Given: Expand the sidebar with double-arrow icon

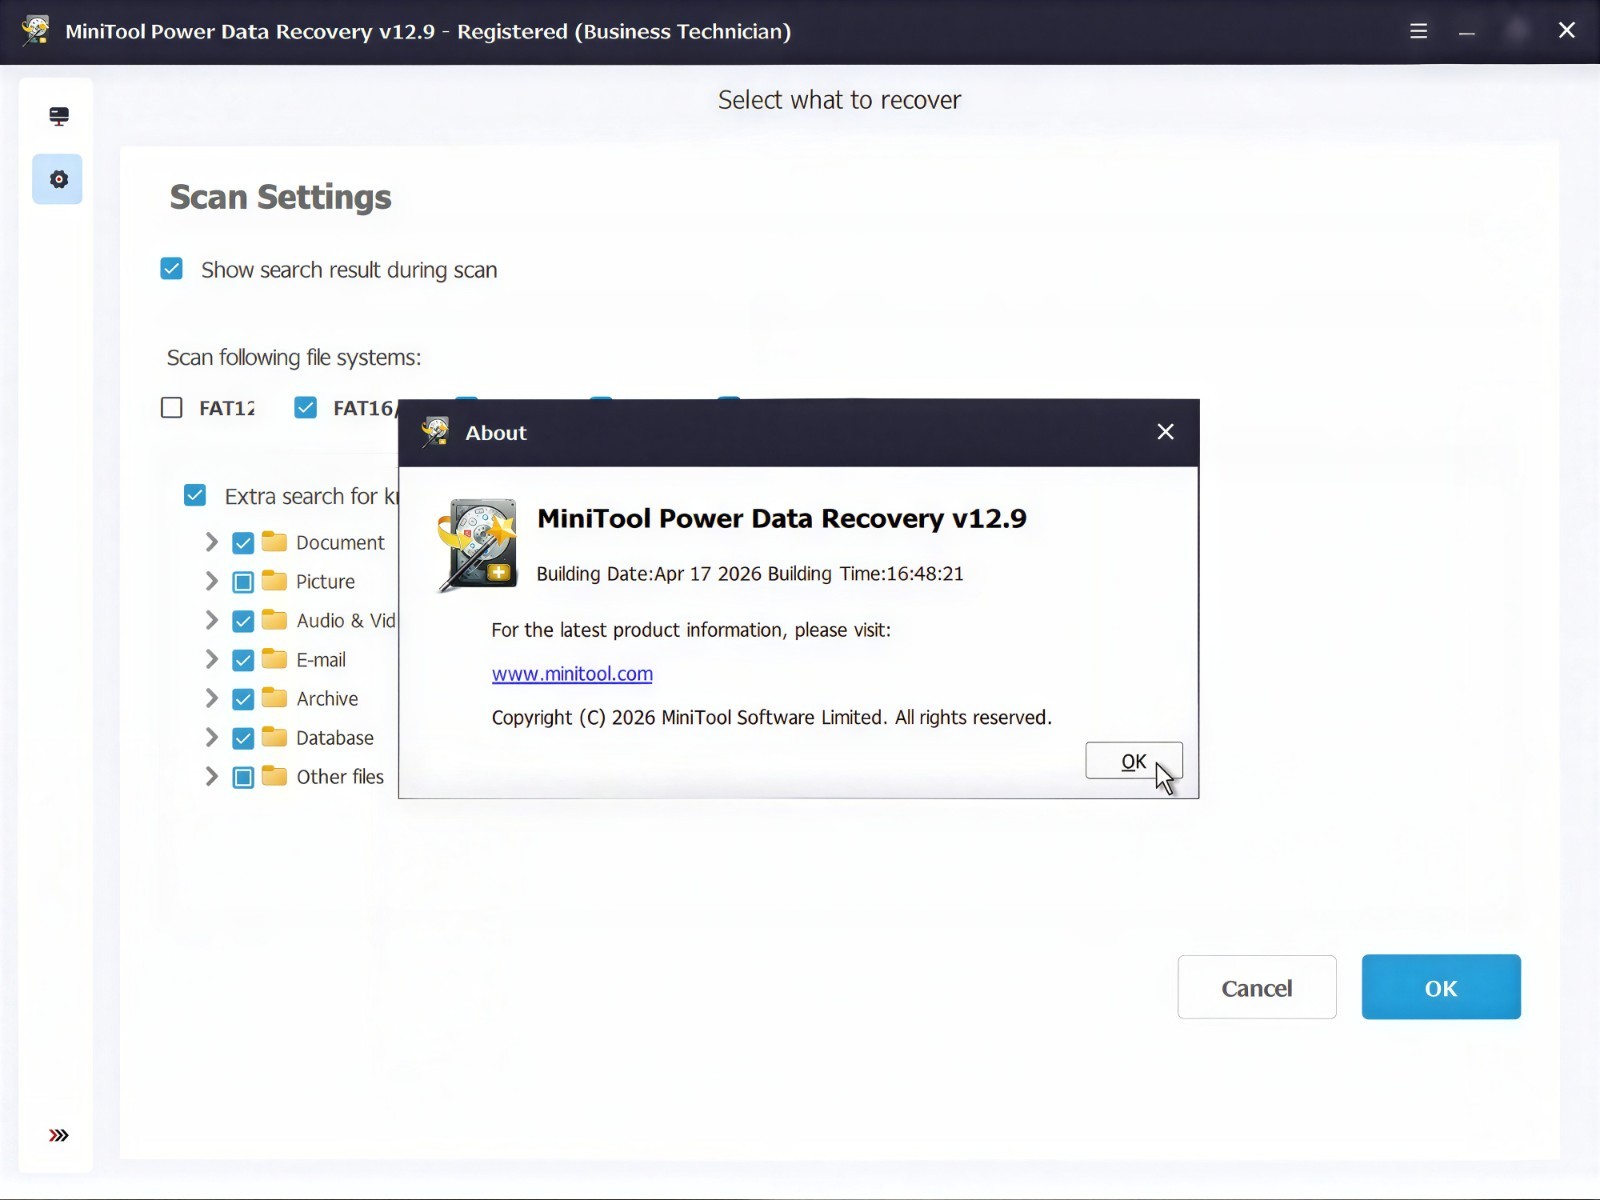Looking at the screenshot, I should 59,1135.
